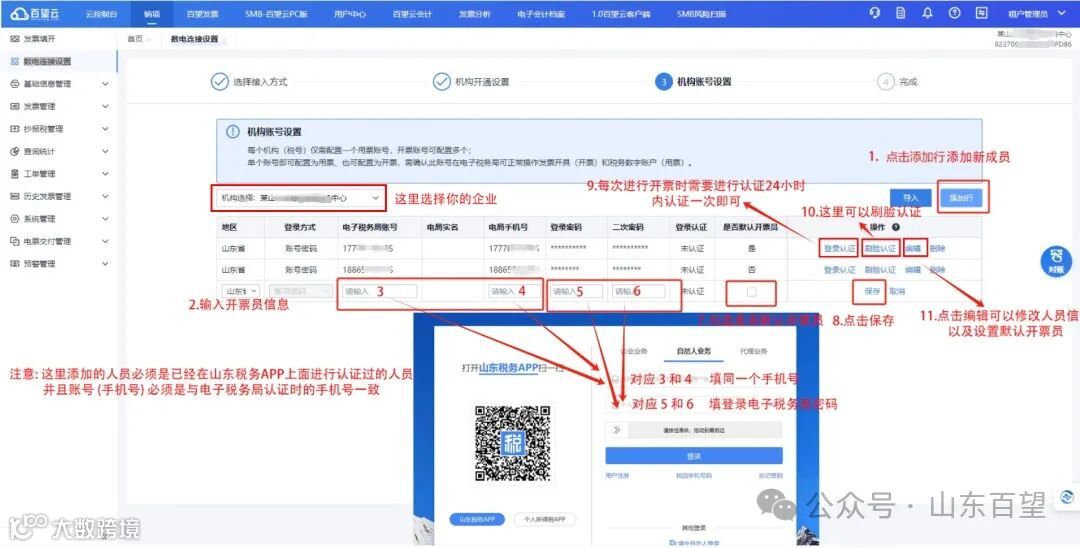Image resolution: width=1080 pixels, height=548 pixels.
Task: Click 删除 in the 177 account row
Action: click(937, 249)
